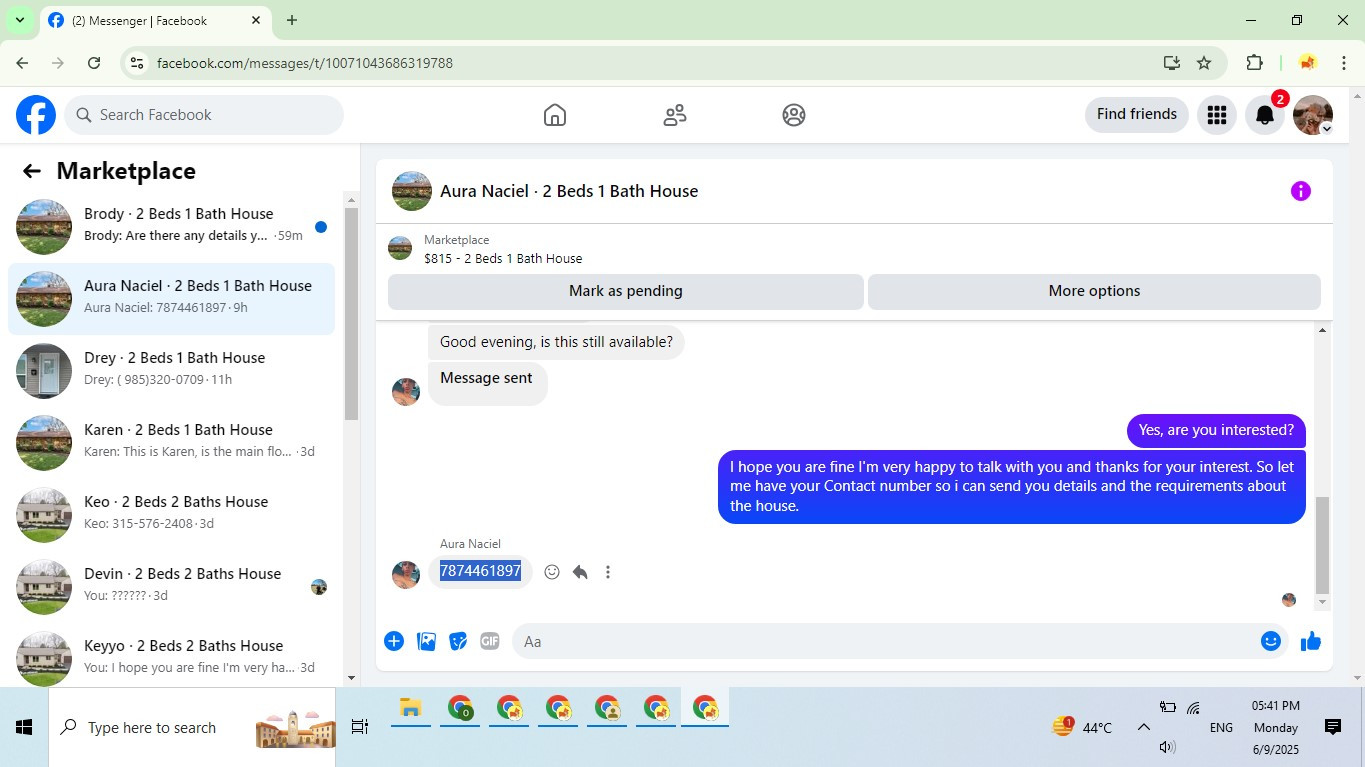Click the ENG language indicator
Image resolution: width=1365 pixels, height=767 pixels.
tap(1221, 728)
